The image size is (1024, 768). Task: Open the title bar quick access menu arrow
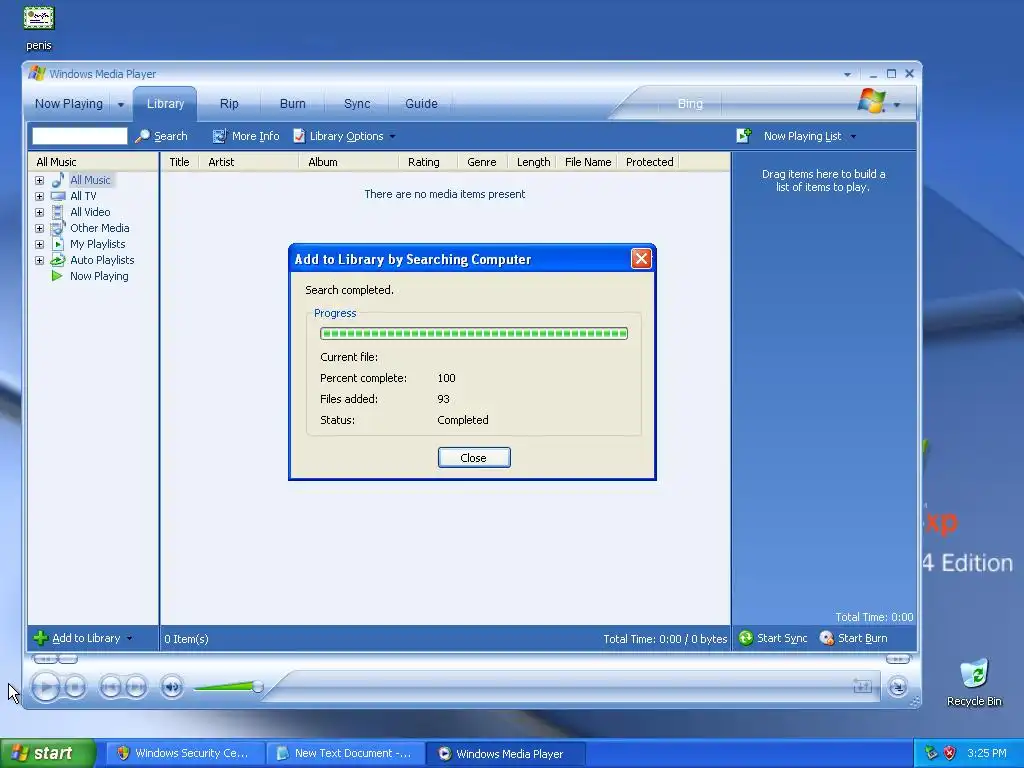coord(847,74)
